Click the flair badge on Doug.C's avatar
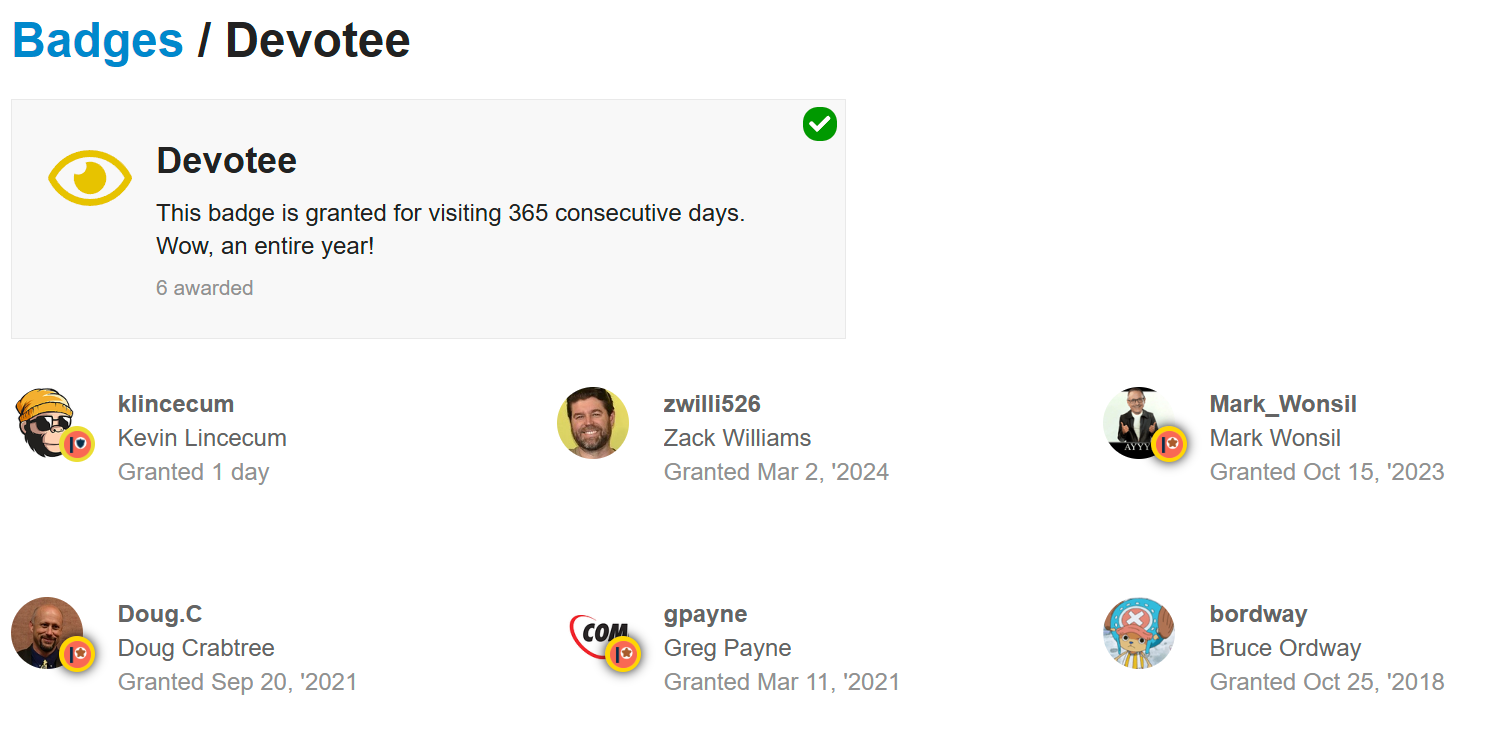Screen dimensions: 1500x751 click(x=78, y=654)
